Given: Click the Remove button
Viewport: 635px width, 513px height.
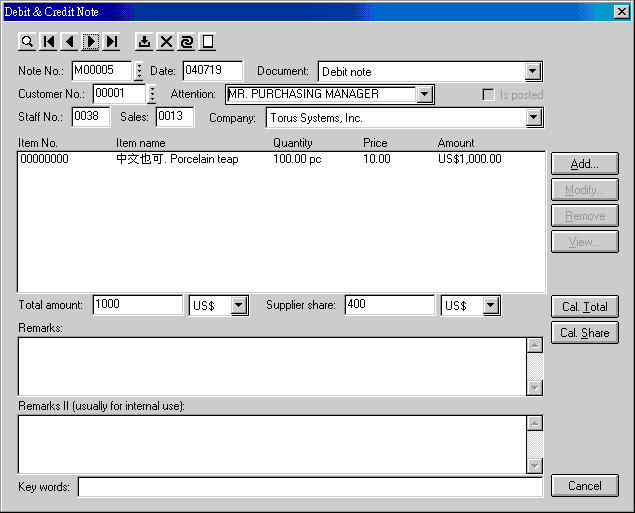Looking at the screenshot, I should [584, 215].
